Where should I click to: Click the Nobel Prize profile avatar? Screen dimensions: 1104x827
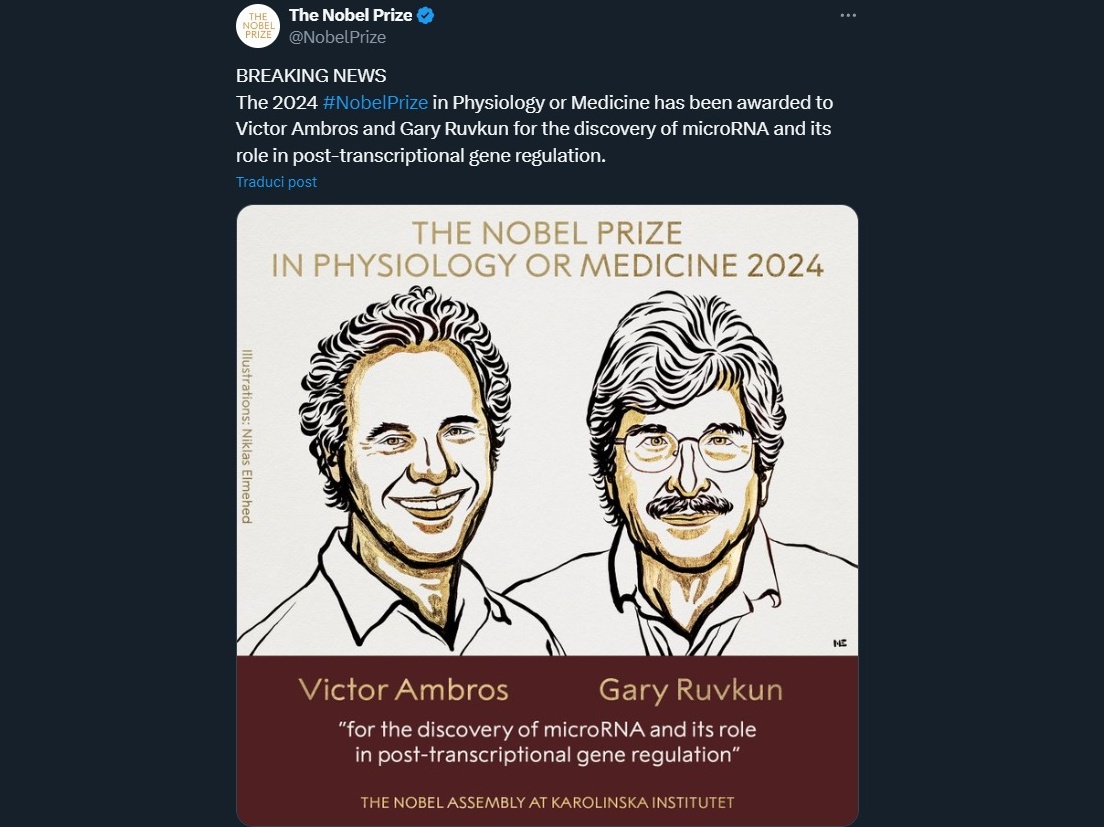pyautogui.click(x=257, y=26)
